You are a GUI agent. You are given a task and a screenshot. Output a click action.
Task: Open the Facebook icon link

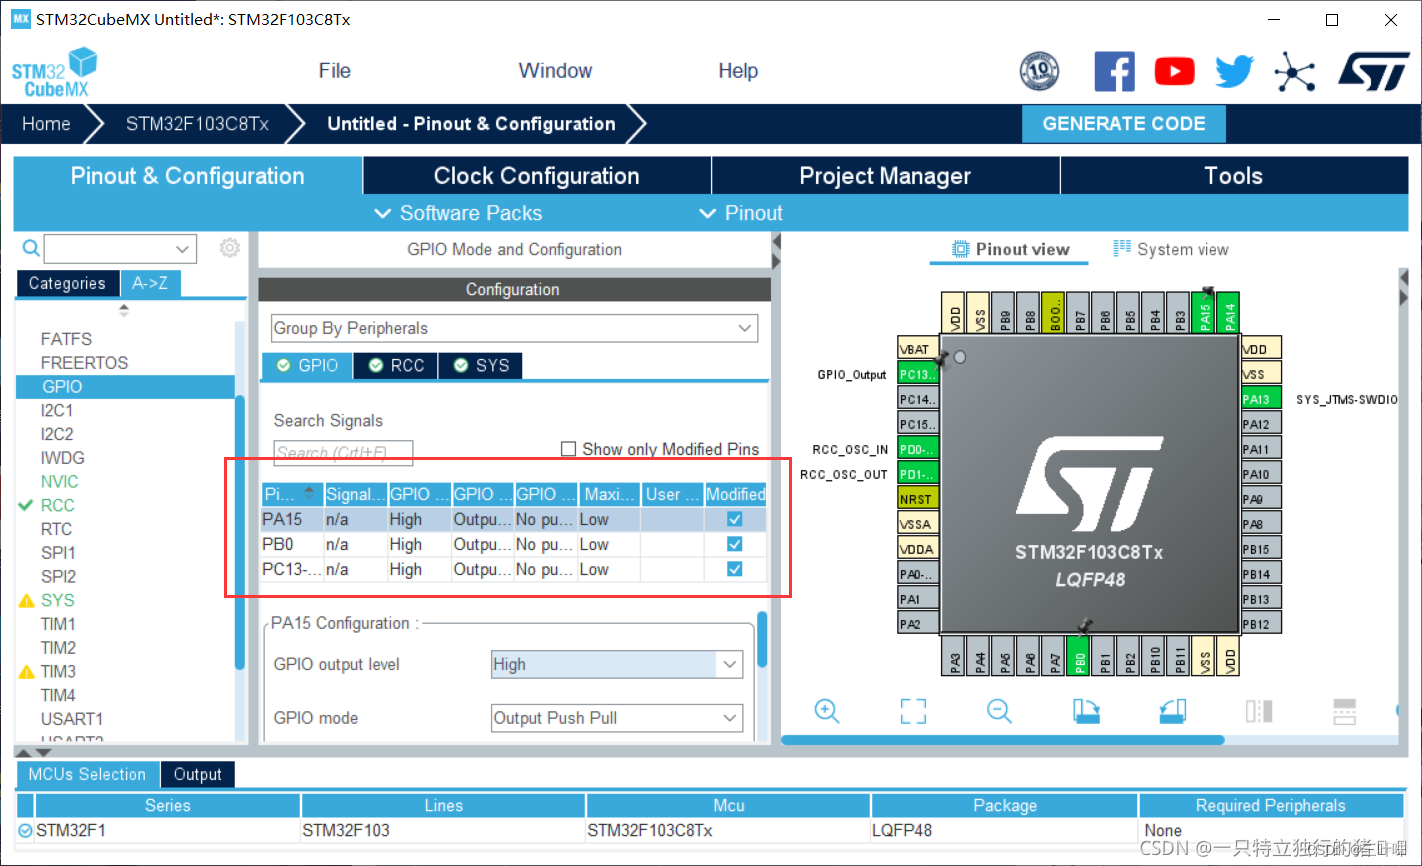tap(1114, 72)
